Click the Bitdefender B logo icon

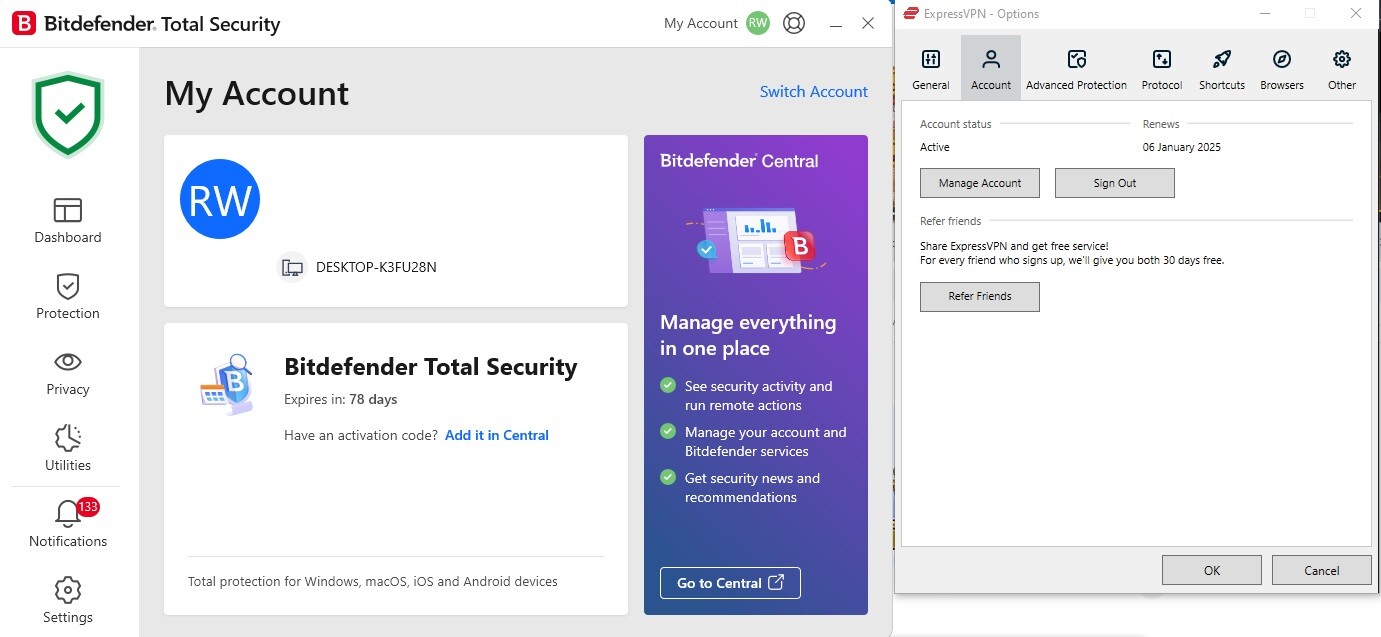24,23
